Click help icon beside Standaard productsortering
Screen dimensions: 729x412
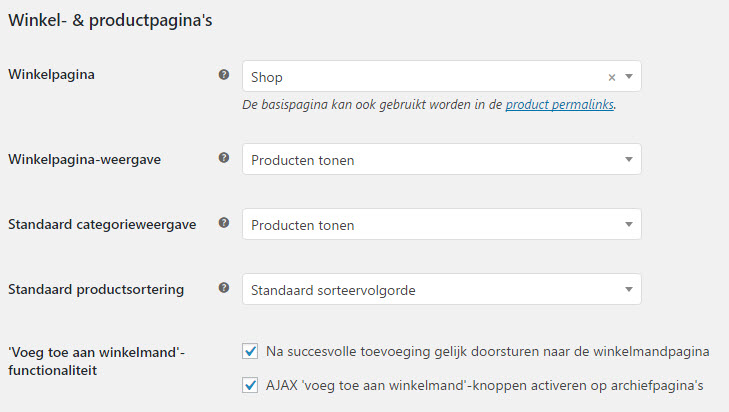(224, 288)
